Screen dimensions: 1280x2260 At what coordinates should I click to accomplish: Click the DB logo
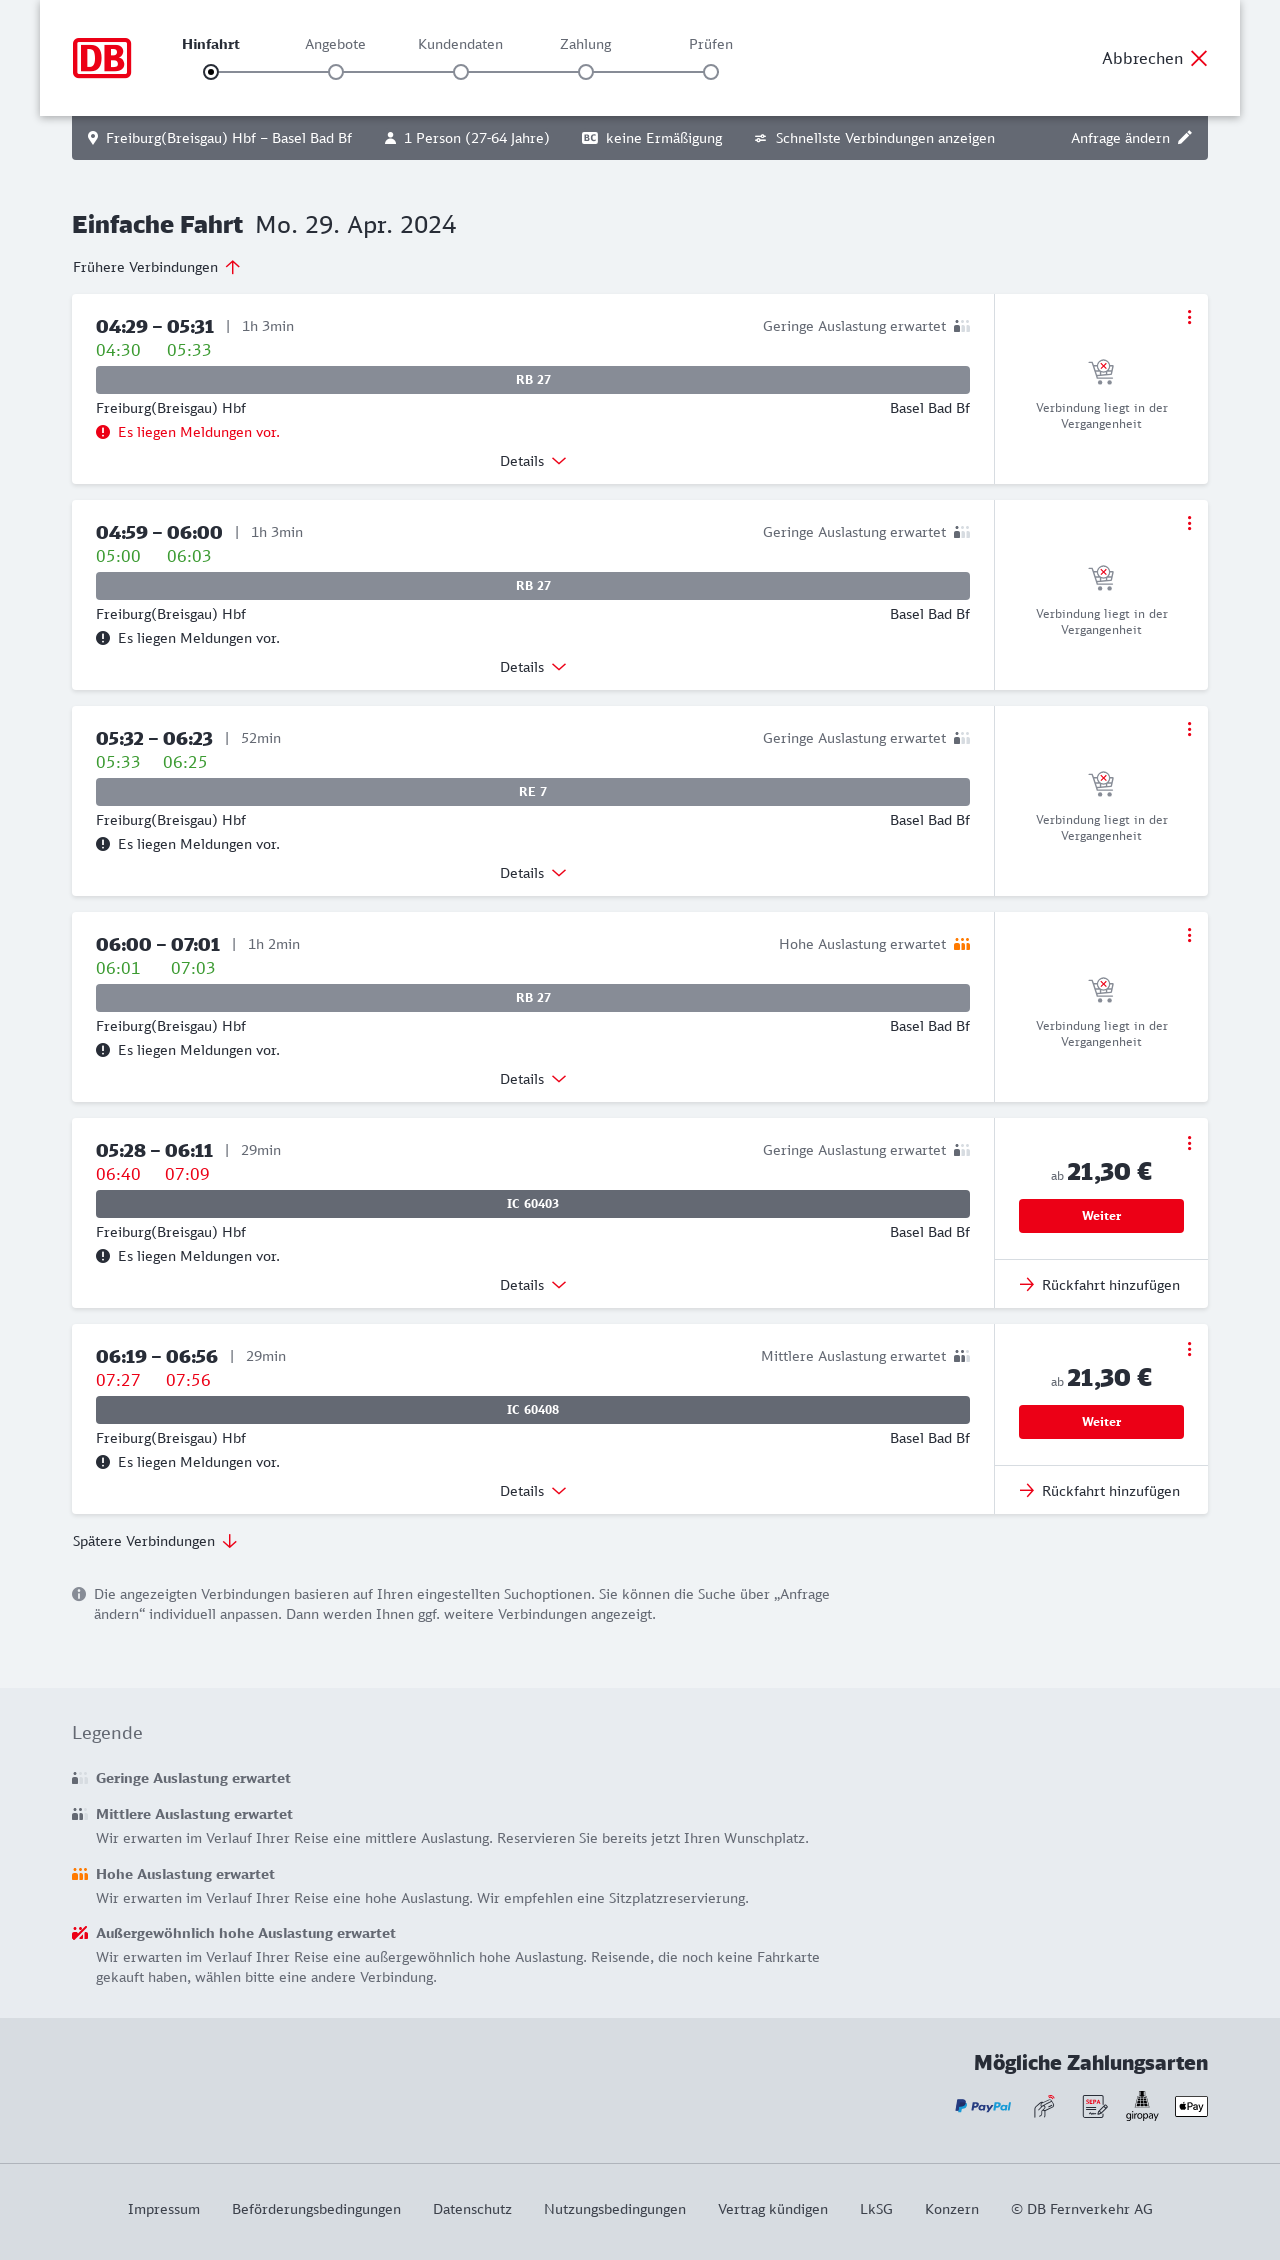(x=102, y=58)
